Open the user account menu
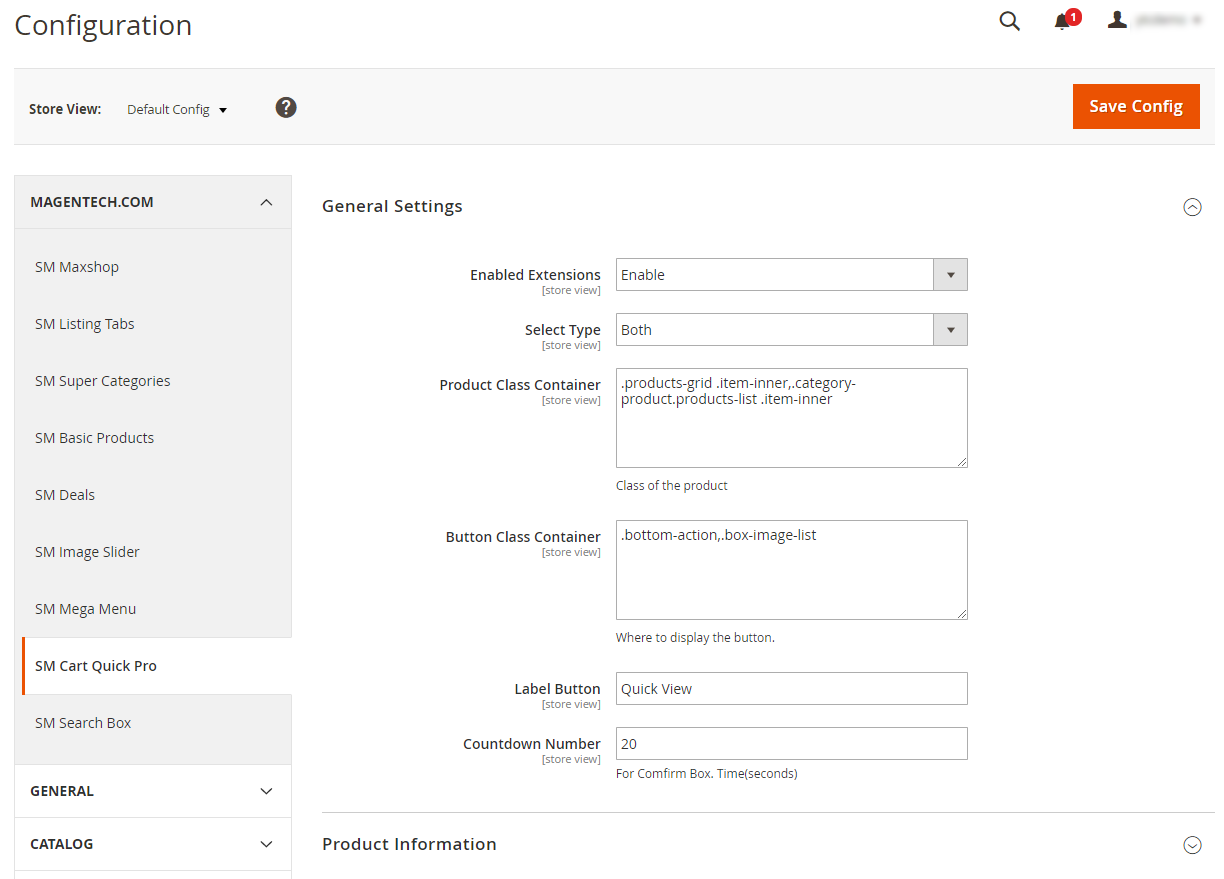 (1155, 20)
